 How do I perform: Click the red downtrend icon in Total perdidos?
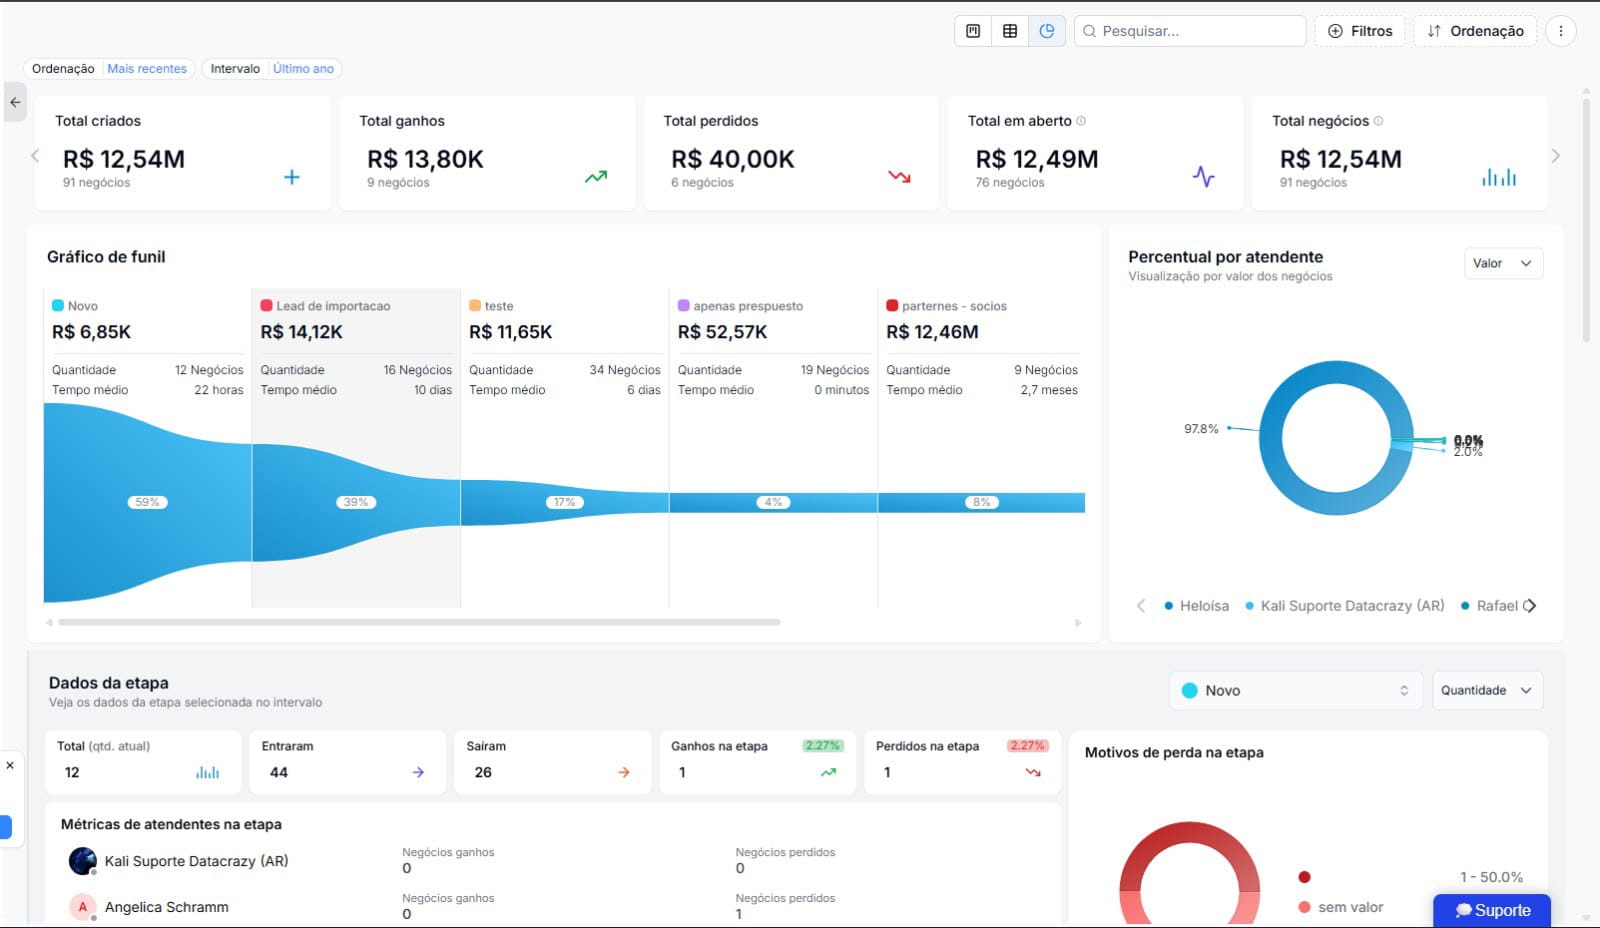tap(900, 177)
